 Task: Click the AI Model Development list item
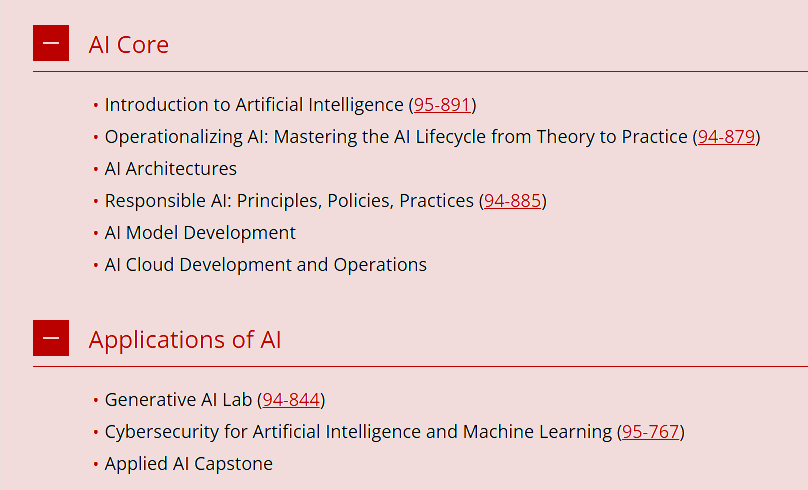[200, 232]
